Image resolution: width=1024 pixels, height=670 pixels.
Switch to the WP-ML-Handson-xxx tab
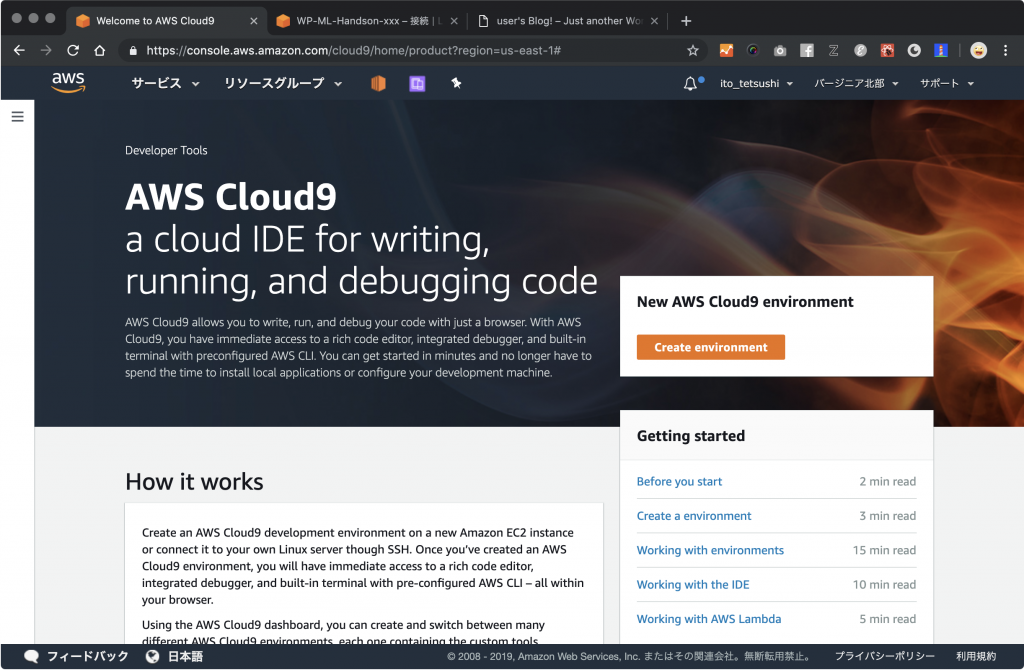(367, 21)
